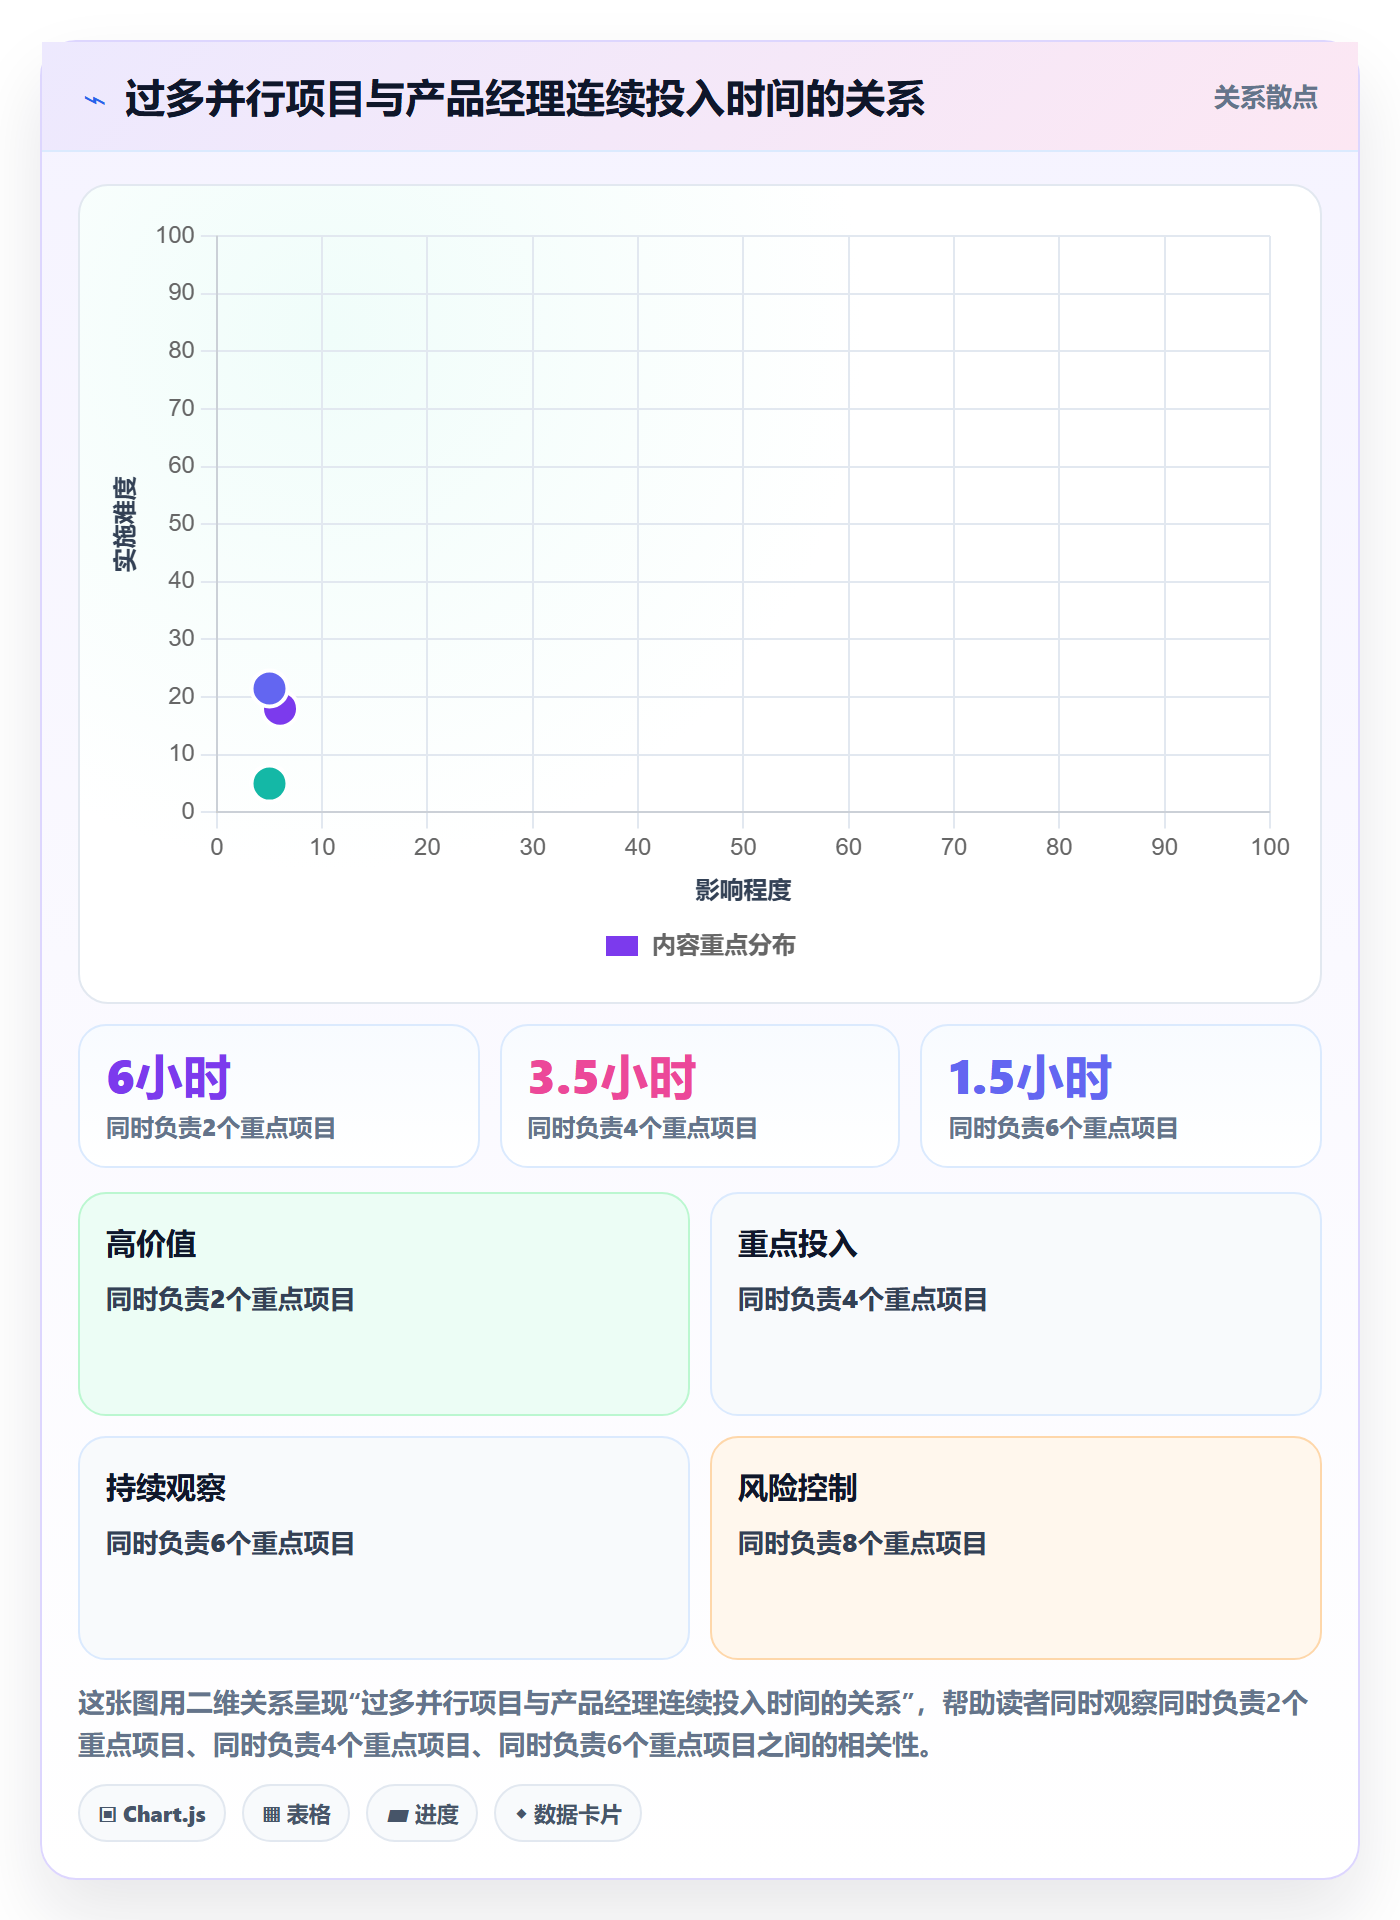Click the 进度 tag
The image size is (1400, 1920).
422,1813
